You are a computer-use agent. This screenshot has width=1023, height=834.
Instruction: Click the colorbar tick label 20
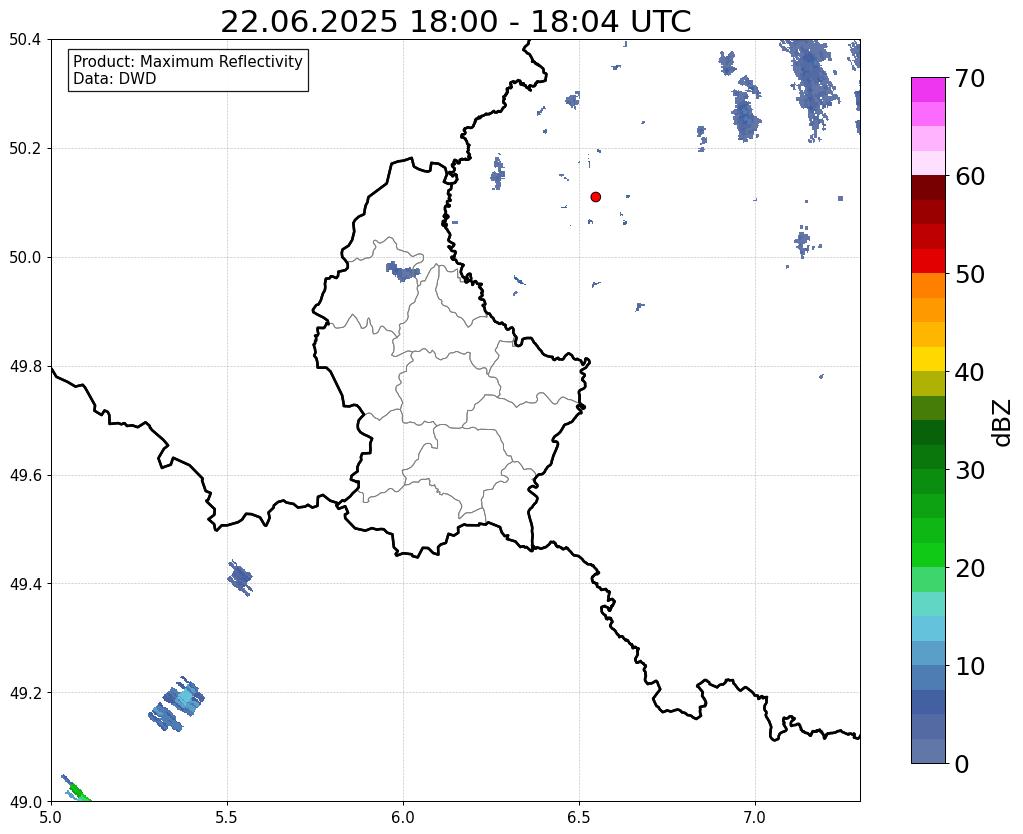click(x=970, y=568)
